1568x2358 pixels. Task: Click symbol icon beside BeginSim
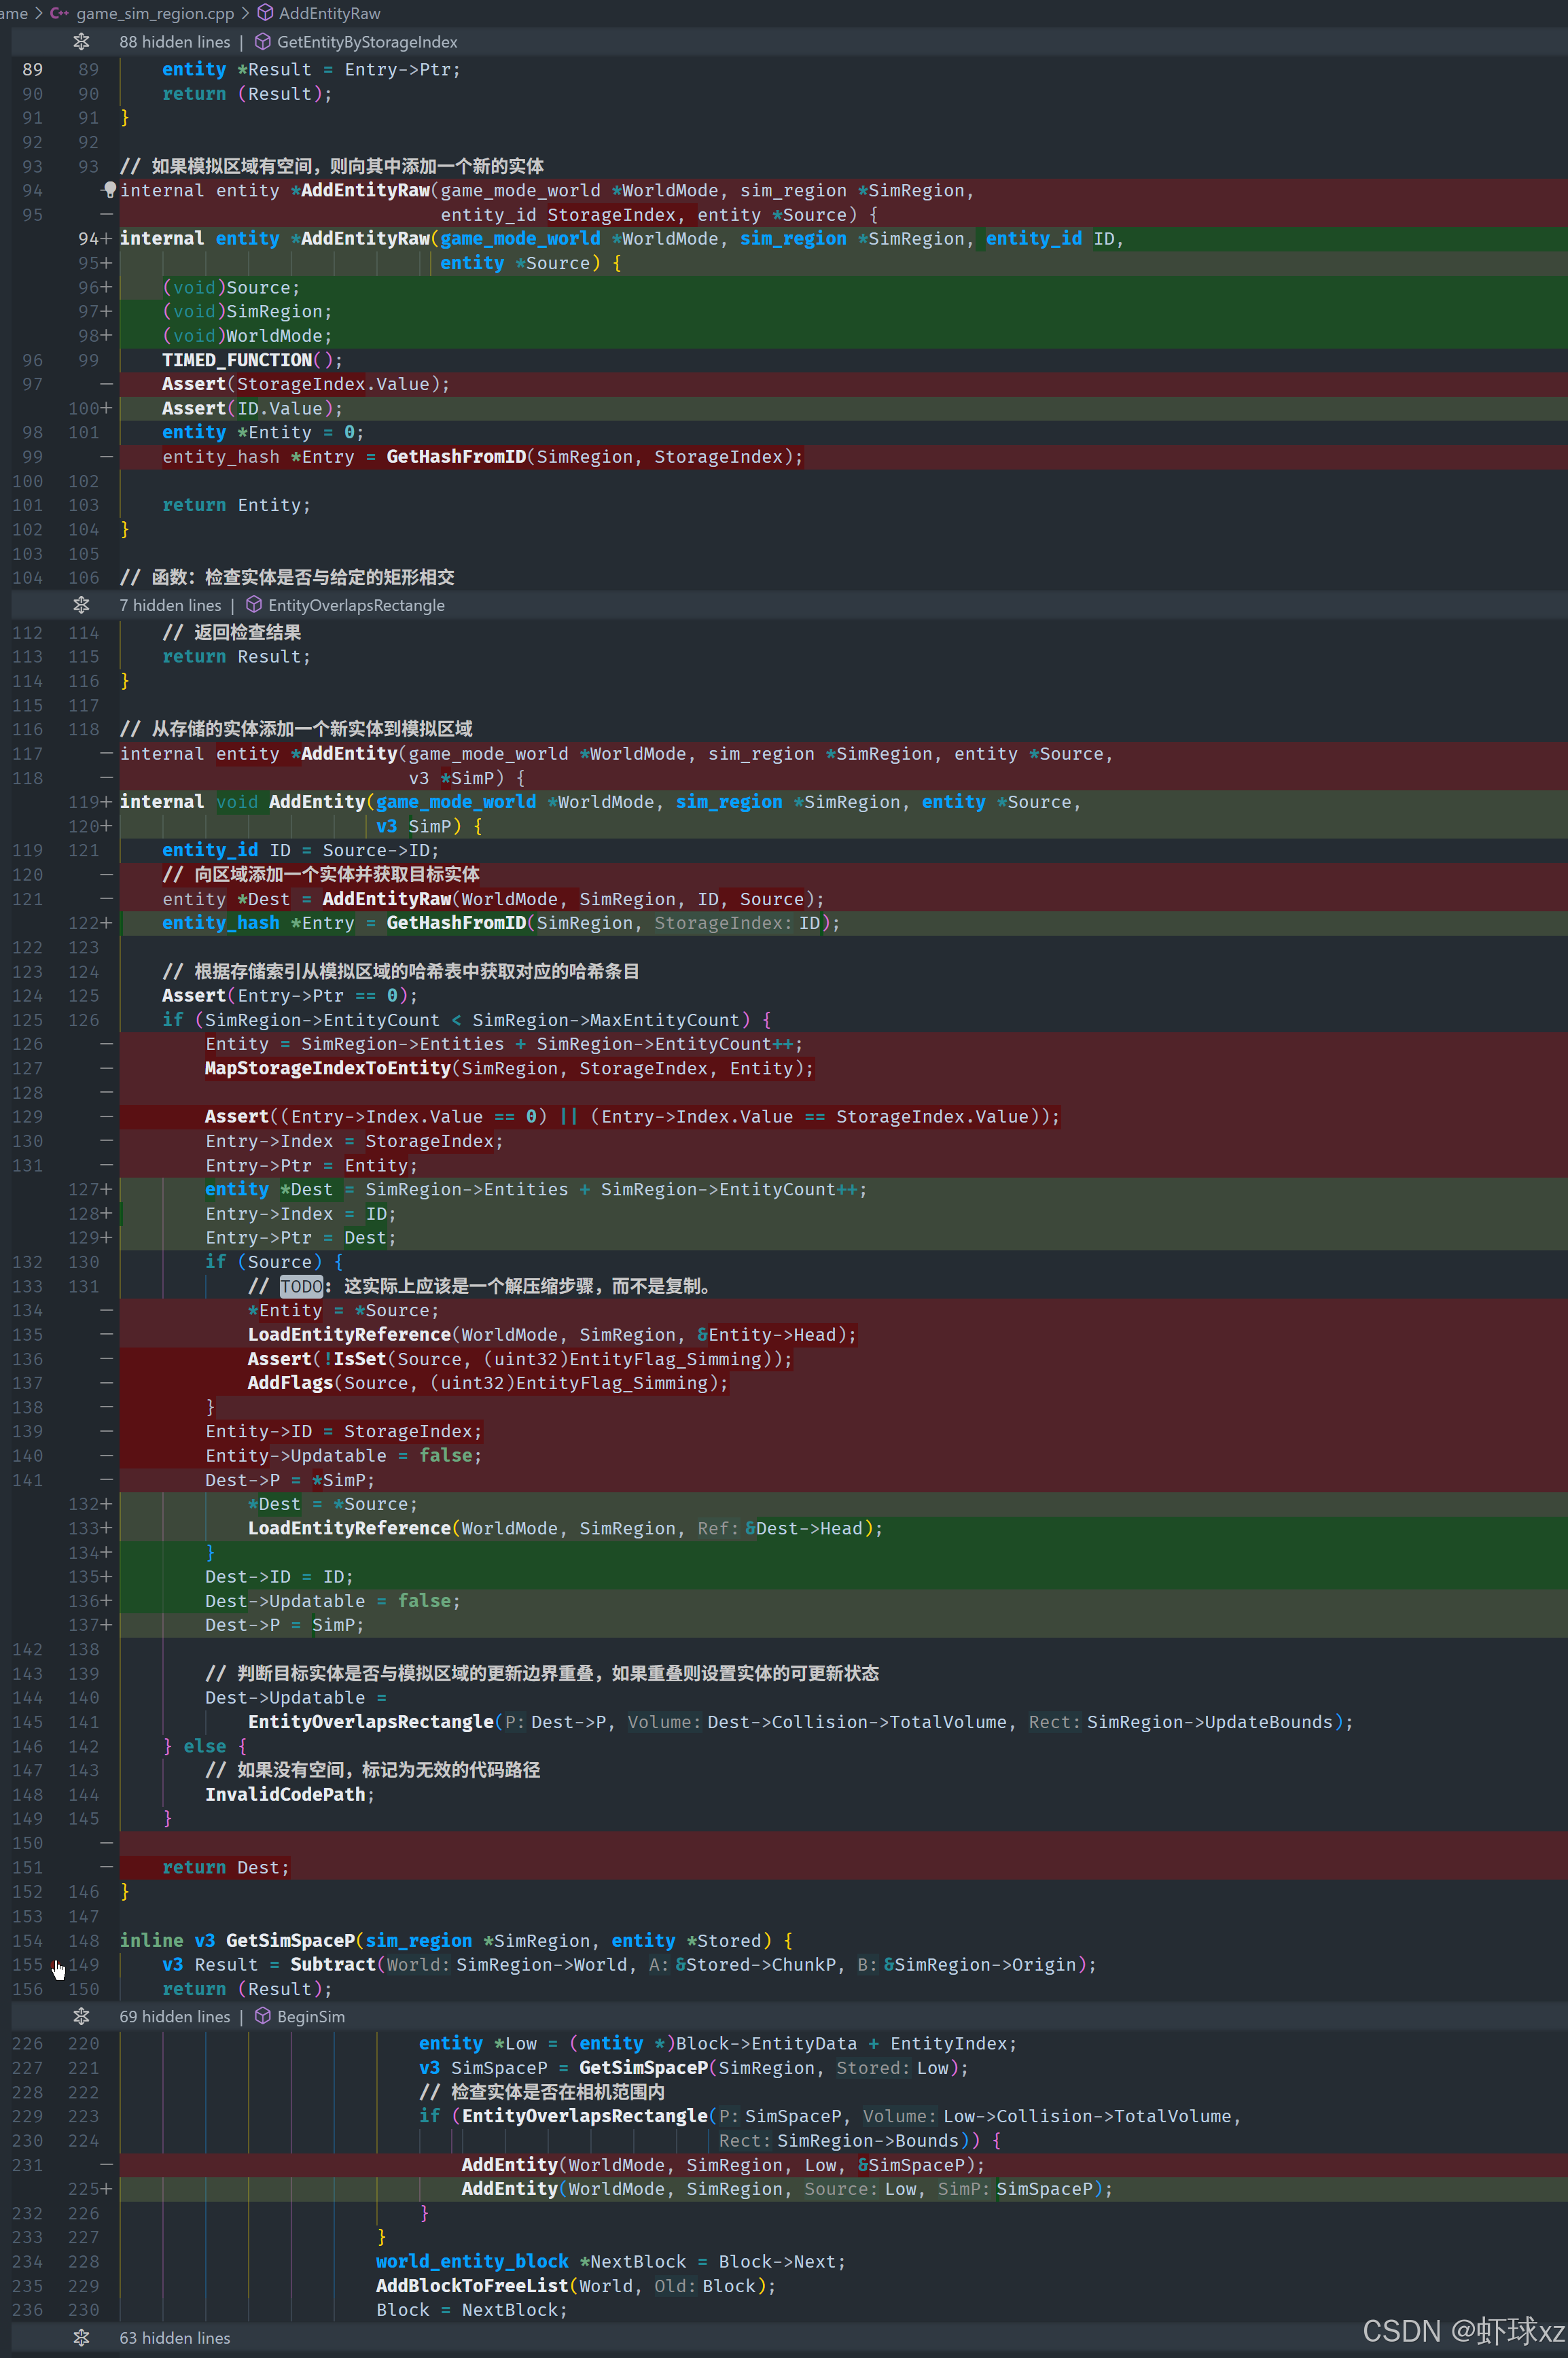(263, 2016)
